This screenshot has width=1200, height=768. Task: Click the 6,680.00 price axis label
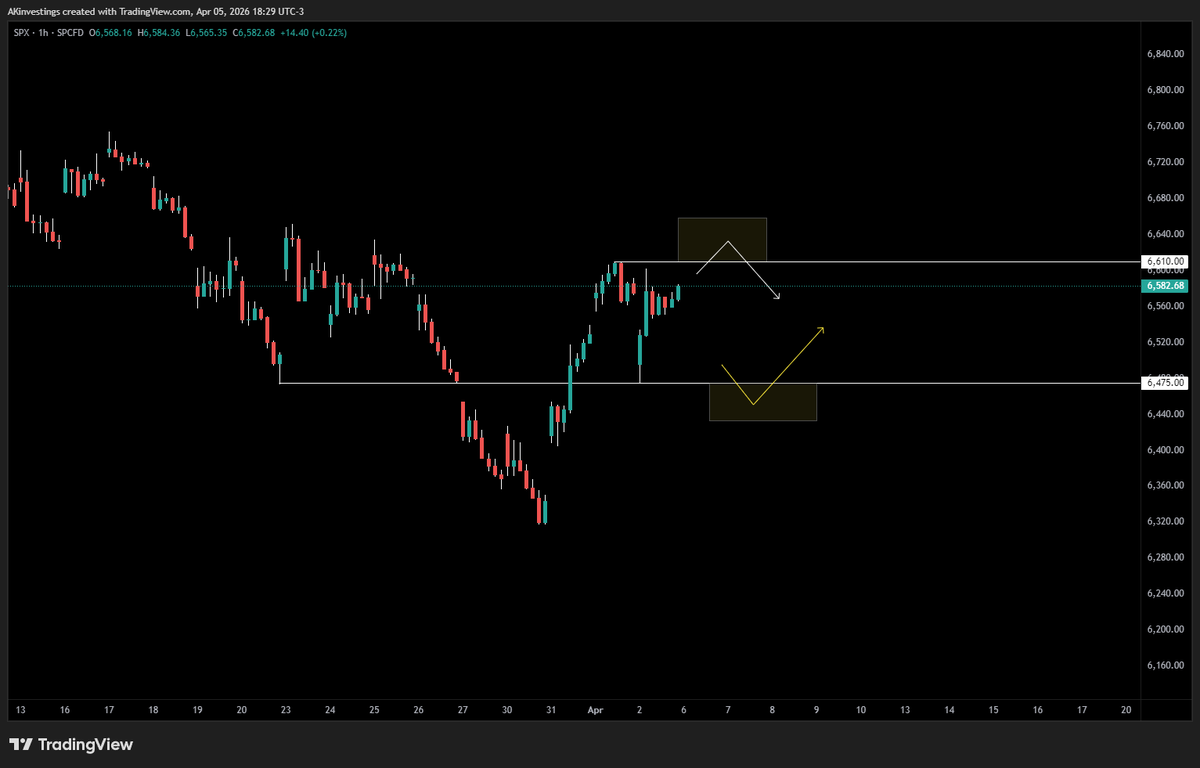(1165, 198)
